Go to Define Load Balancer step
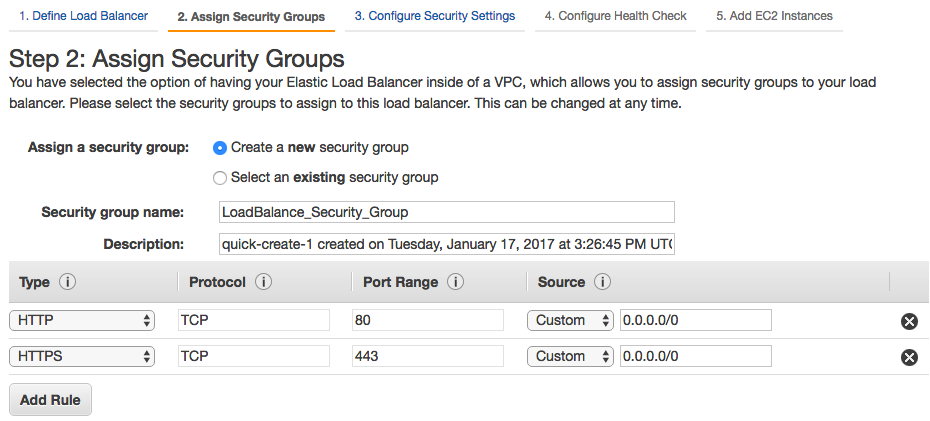This screenshot has height=421, width=930. [x=83, y=16]
